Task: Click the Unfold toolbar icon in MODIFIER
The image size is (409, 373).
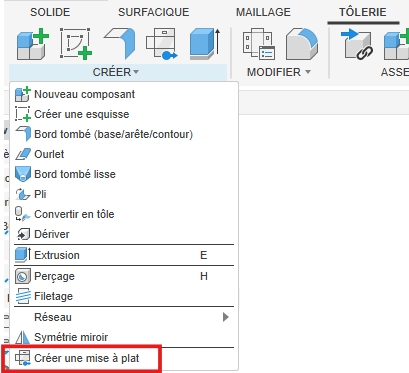Action: [302, 44]
